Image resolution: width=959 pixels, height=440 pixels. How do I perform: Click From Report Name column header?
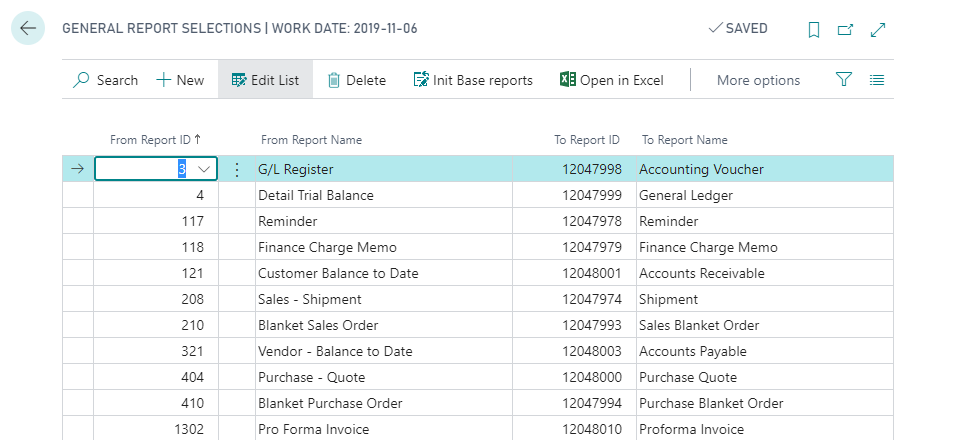coord(311,140)
